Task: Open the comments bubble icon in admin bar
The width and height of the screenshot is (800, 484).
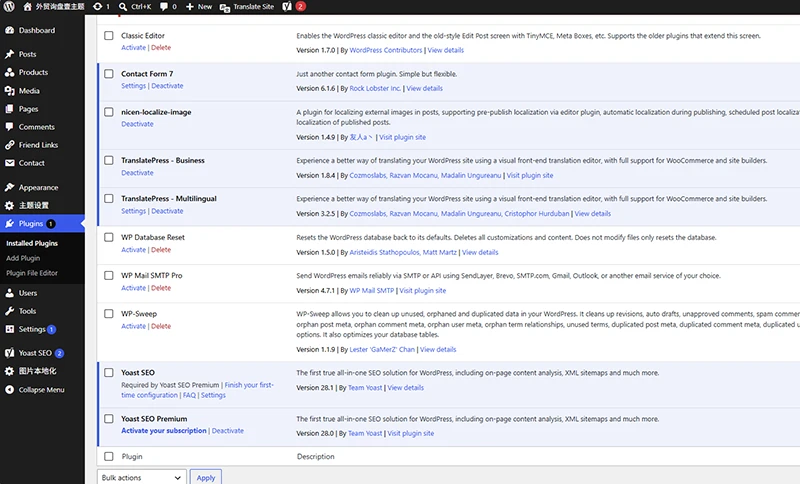Action: pyautogui.click(x=164, y=7)
